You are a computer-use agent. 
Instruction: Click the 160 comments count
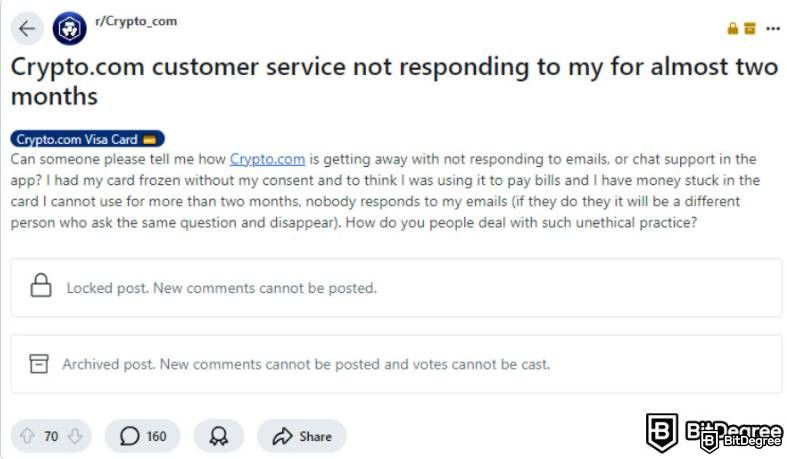156,436
